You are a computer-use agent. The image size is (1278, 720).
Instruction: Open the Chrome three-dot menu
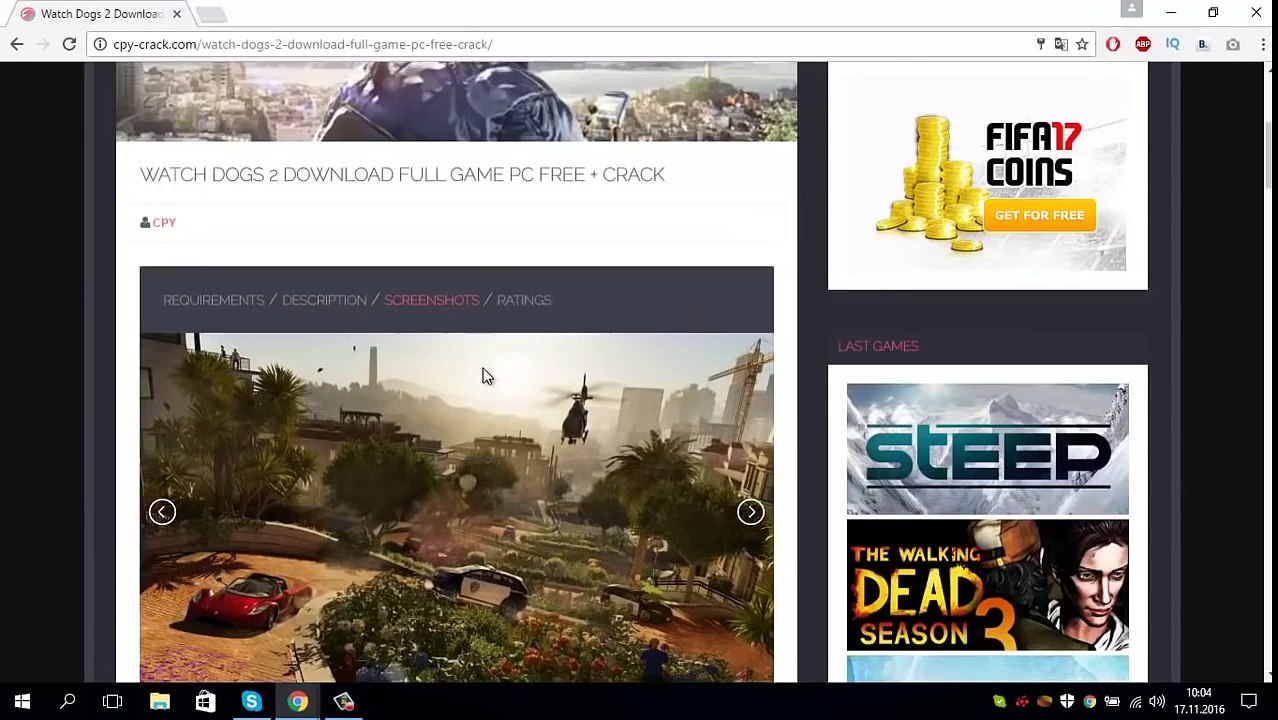1263,44
